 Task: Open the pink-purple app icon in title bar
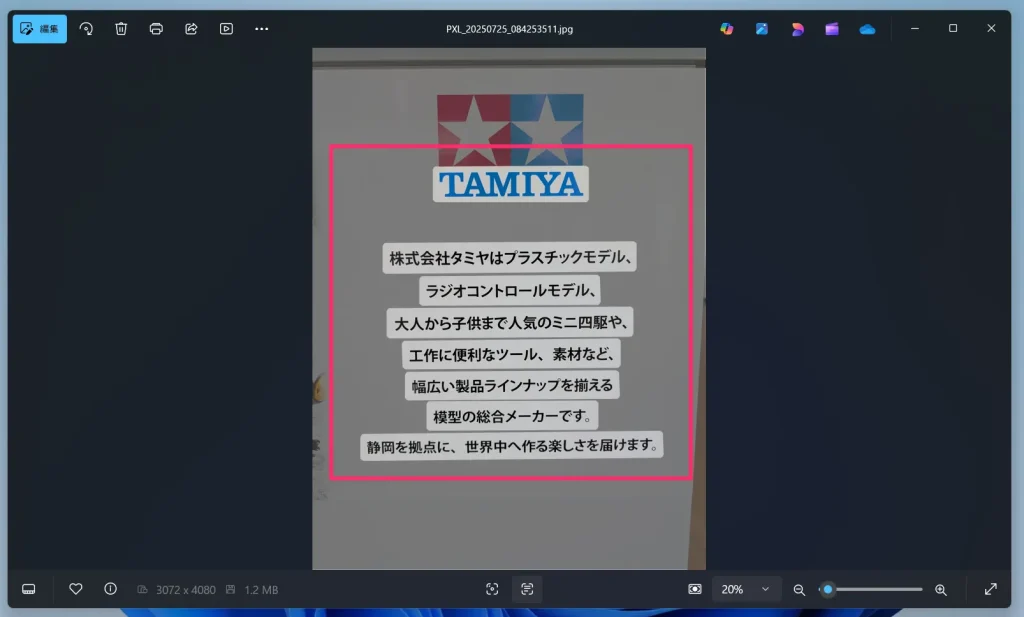coord(797,29)
